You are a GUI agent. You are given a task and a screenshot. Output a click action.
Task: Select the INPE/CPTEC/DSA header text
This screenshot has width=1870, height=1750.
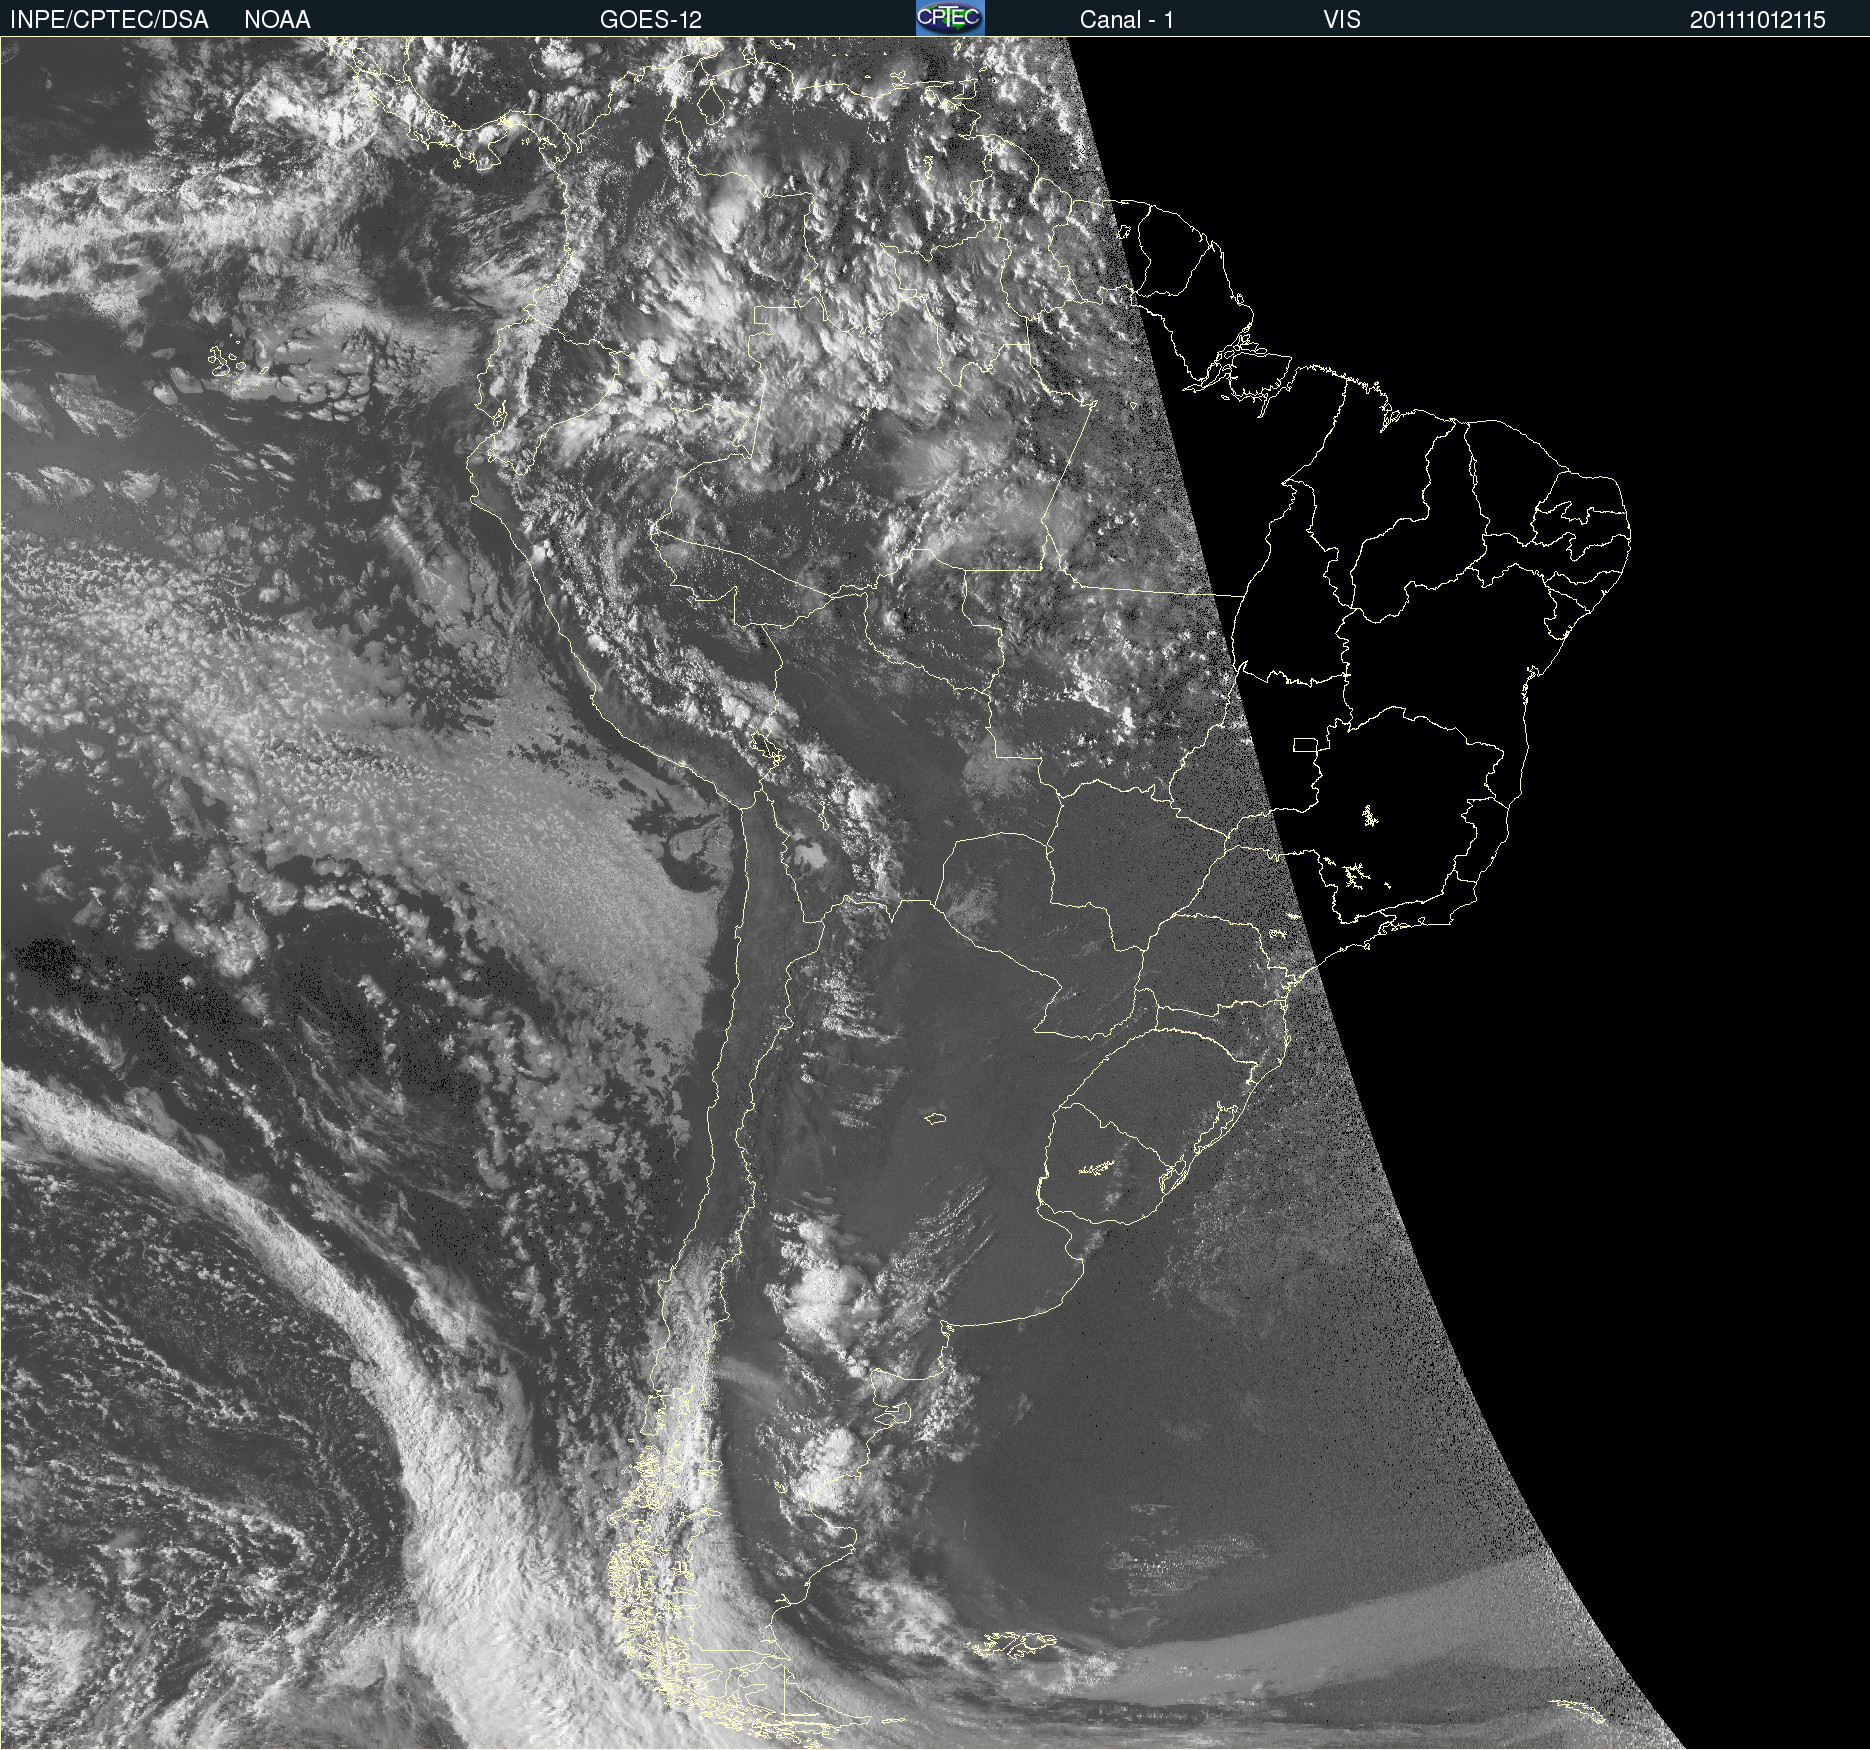tap(109, 19)
